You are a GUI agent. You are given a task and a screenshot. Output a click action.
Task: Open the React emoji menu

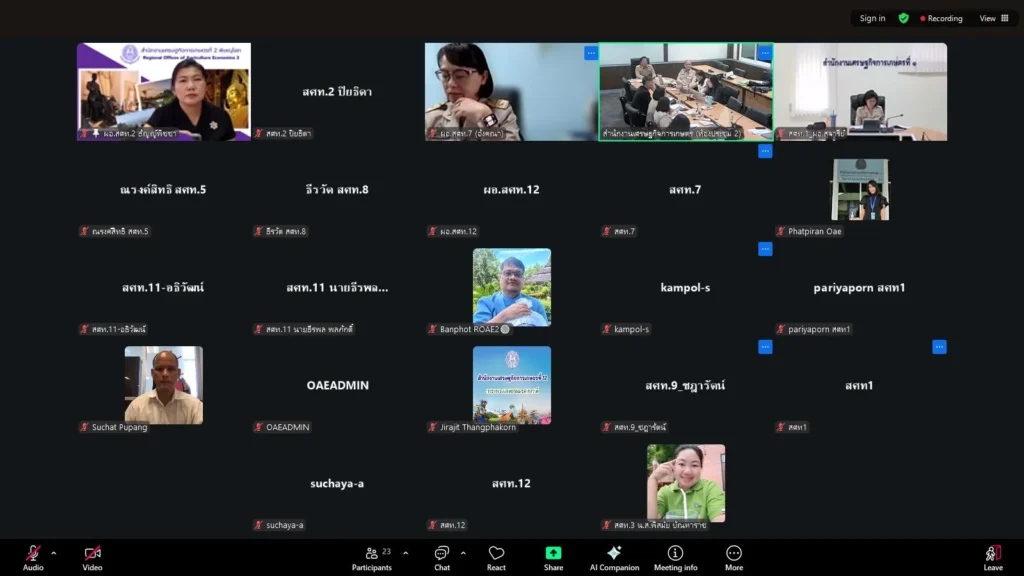(496, 556)
